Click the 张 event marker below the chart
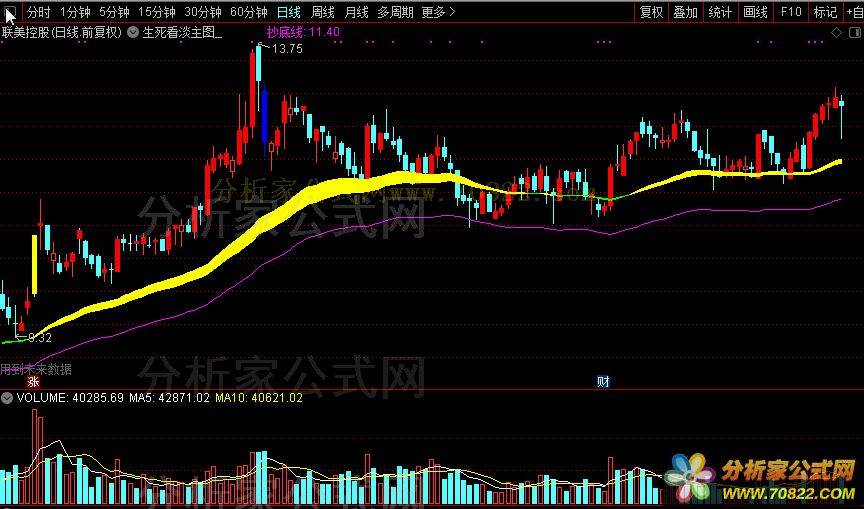This screenshot has height=509, width=864. (x=34, y=382)
